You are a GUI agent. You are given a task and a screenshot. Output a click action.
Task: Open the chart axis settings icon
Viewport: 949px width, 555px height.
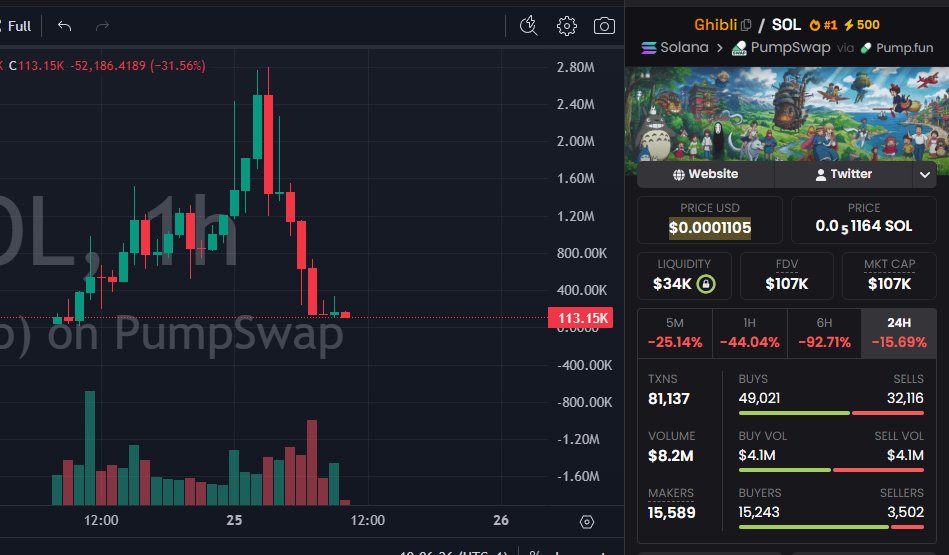tap(586, 522)
